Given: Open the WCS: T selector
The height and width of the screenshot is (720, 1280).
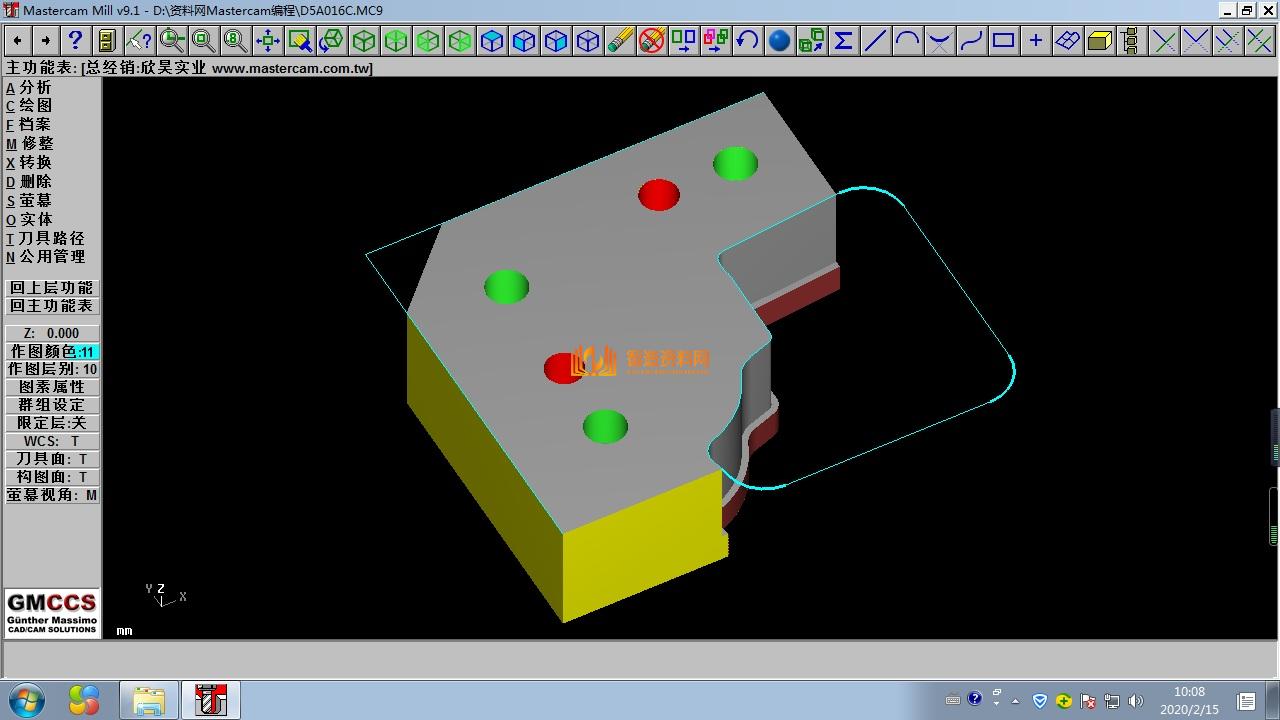Looking at the screenshot, I should tap(52, 441).
